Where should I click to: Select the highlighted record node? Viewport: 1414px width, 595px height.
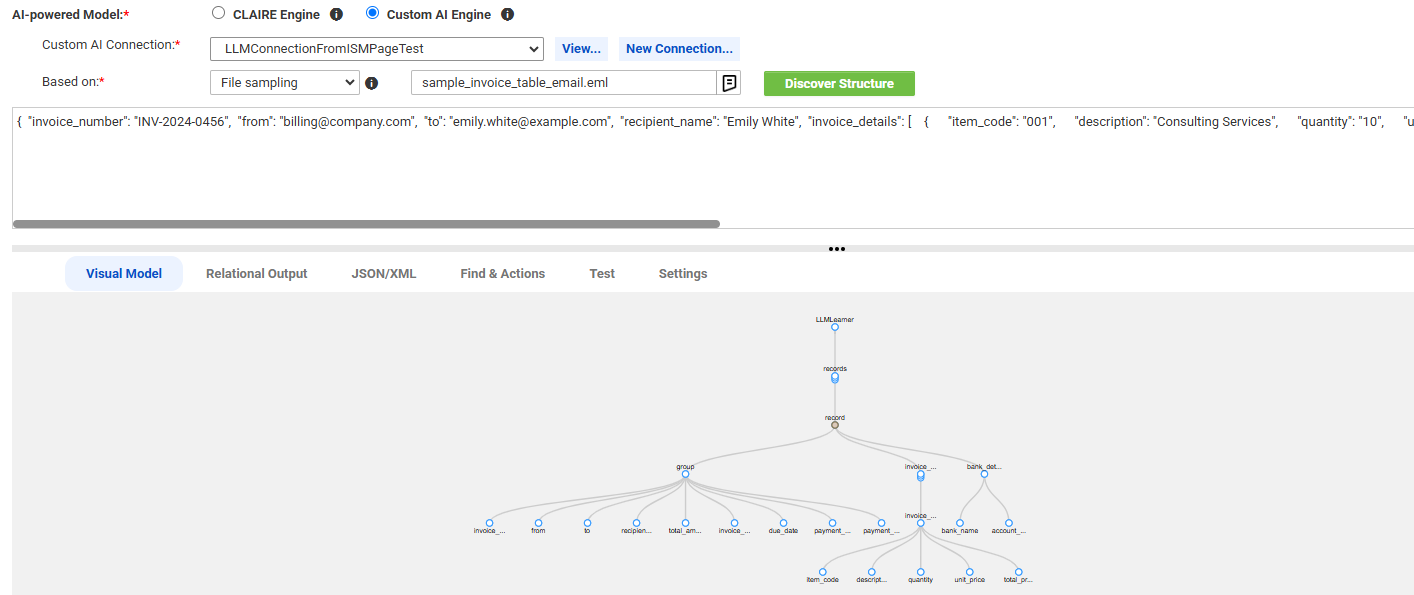(835, 425)
